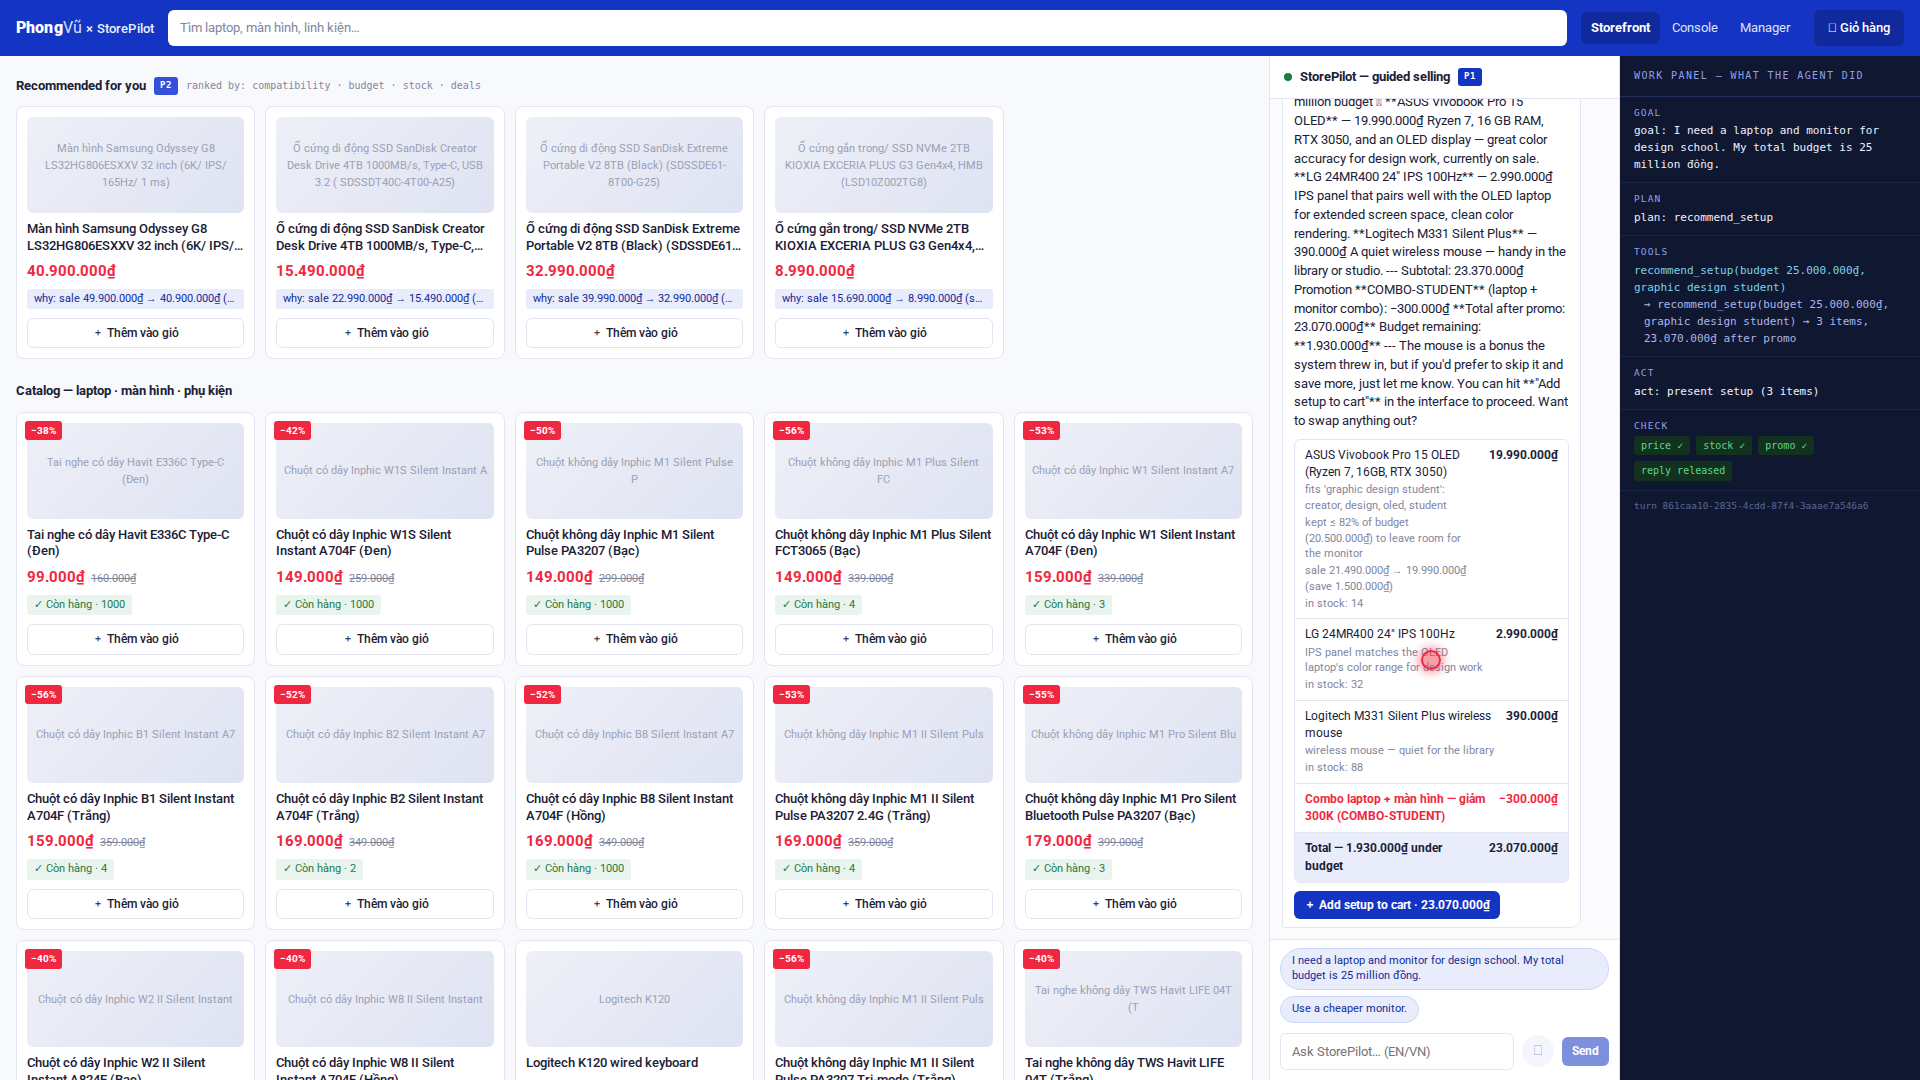Open the Havit E336C headset image
The width and height of the screenshot is (1920, 1080).
[x=135, y=471]
